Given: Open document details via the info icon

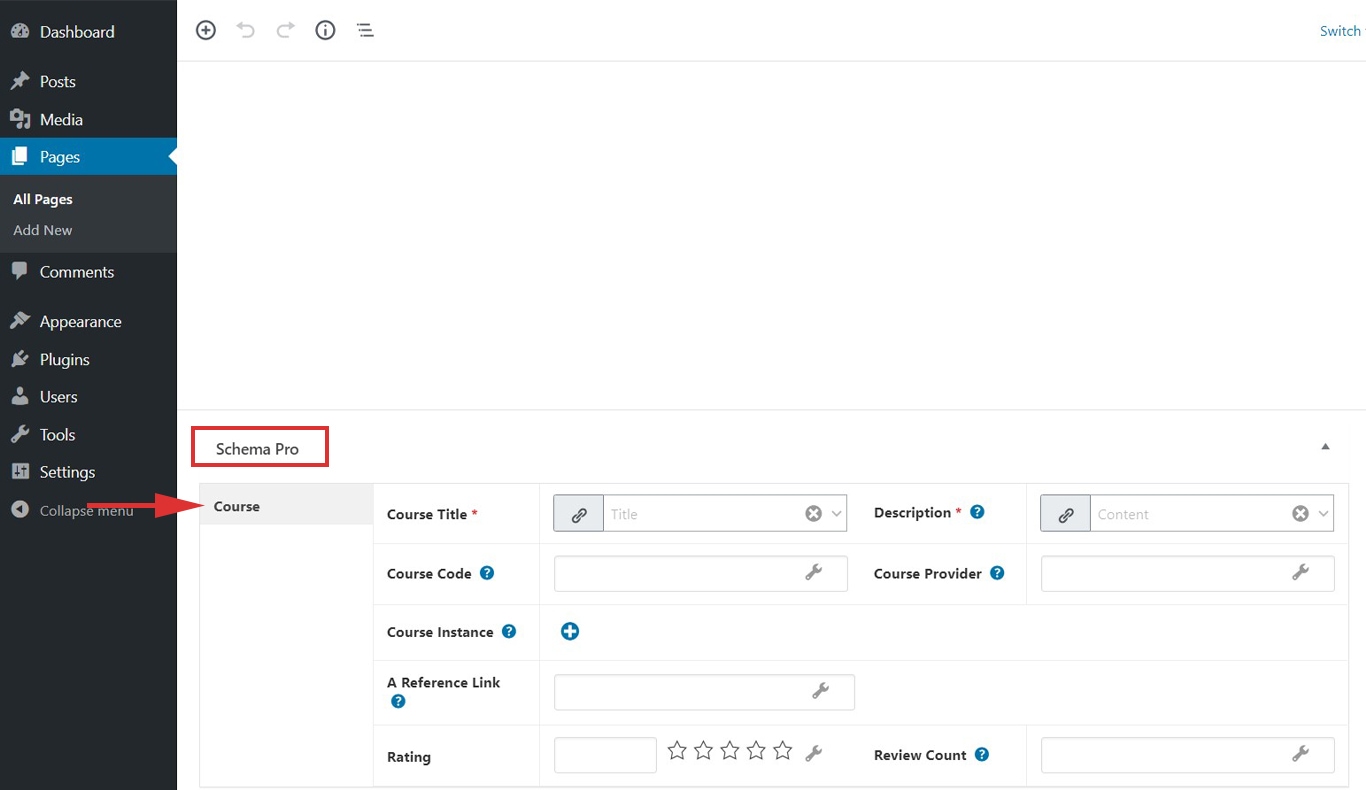Looking at the screenshot, I should (325, 30).
